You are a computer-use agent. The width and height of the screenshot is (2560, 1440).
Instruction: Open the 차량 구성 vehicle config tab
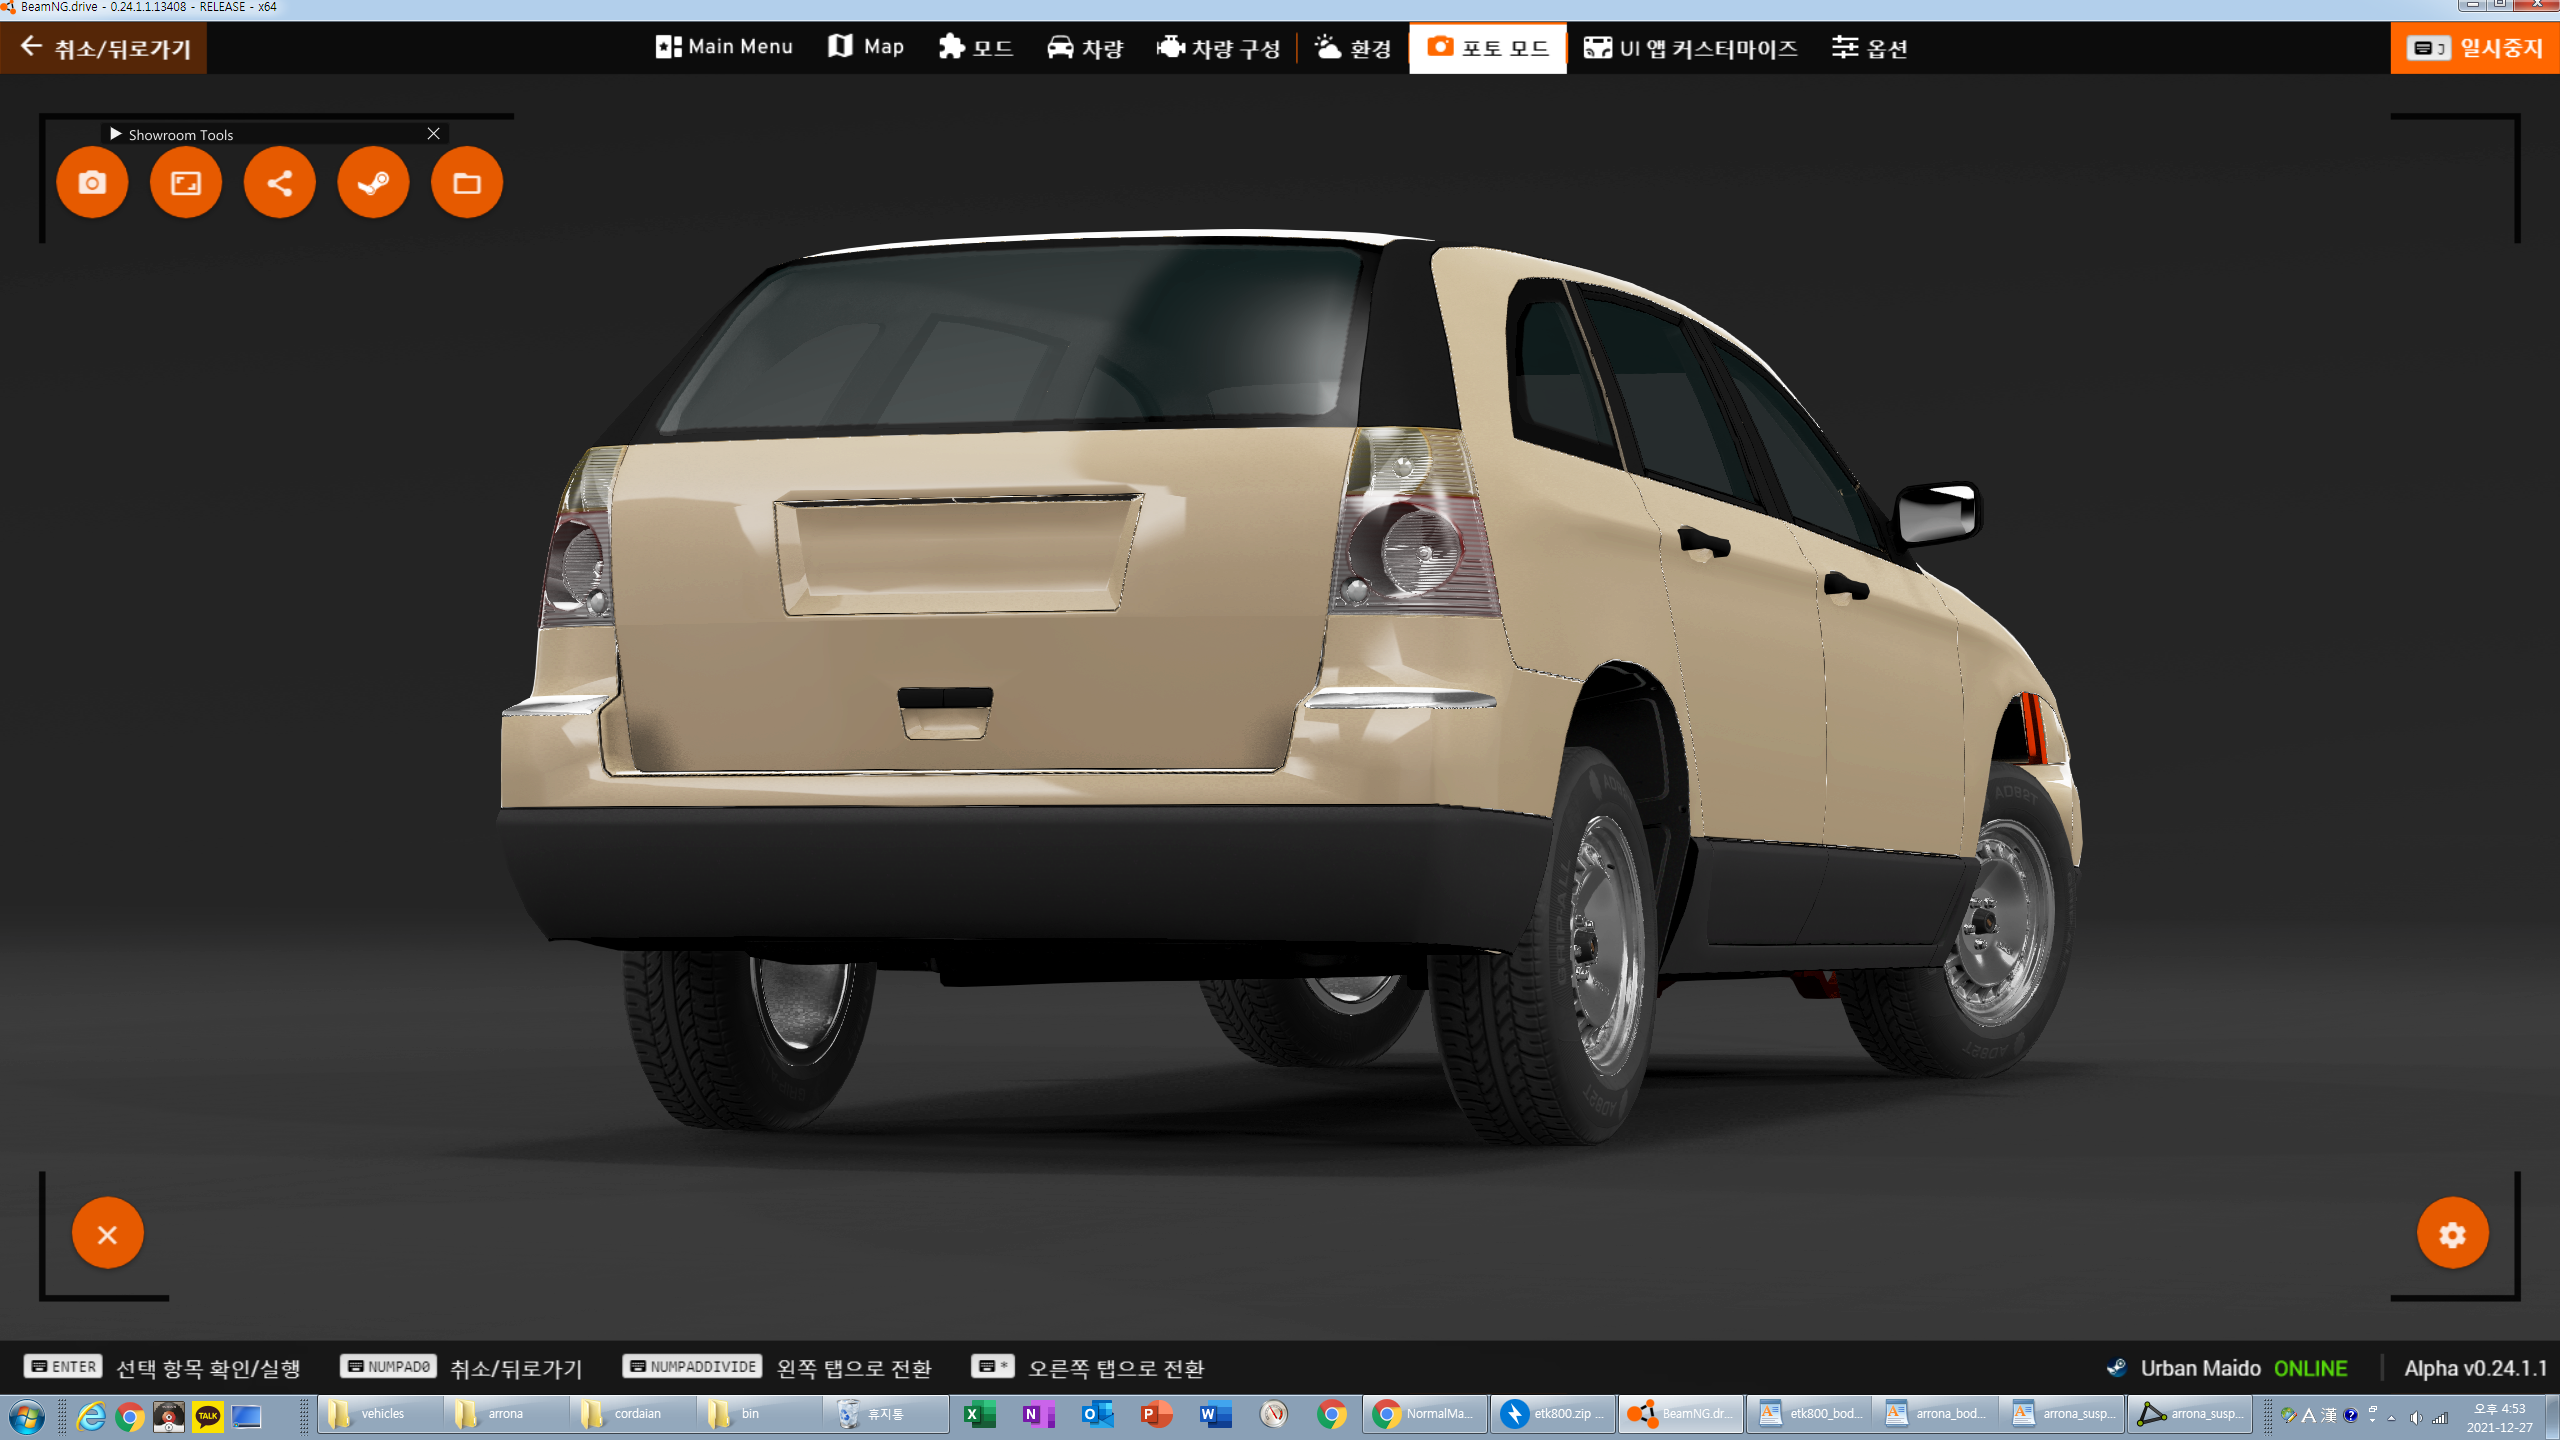(x=1218, y=47)
